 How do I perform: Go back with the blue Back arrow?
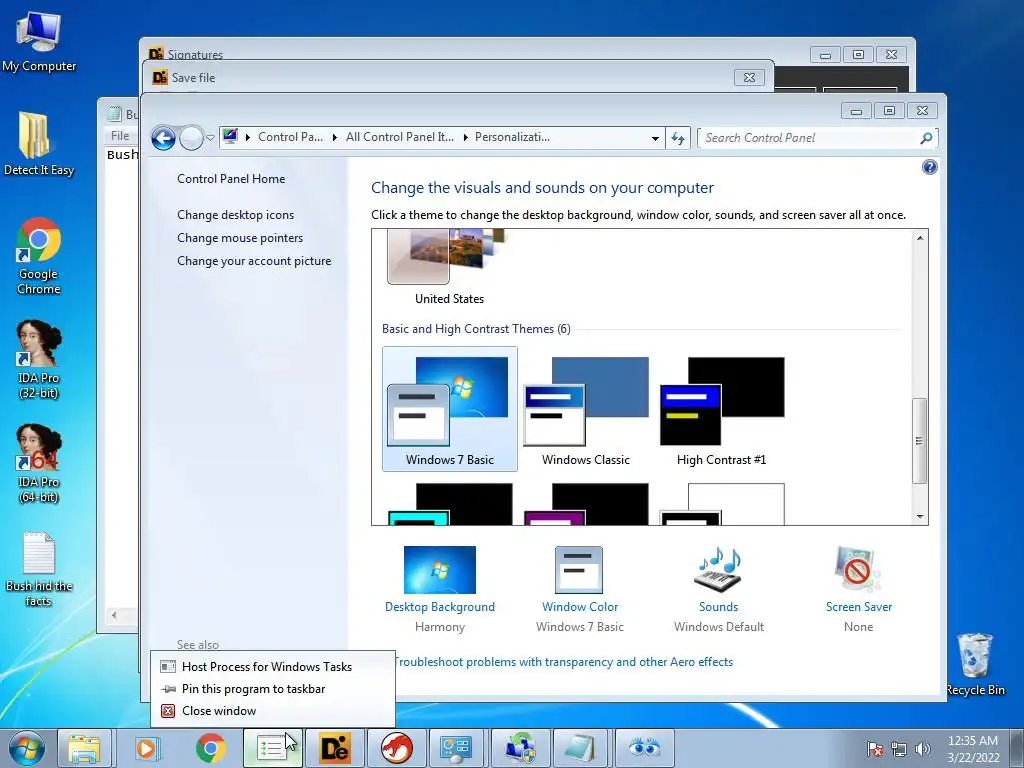tap(163, 138)
